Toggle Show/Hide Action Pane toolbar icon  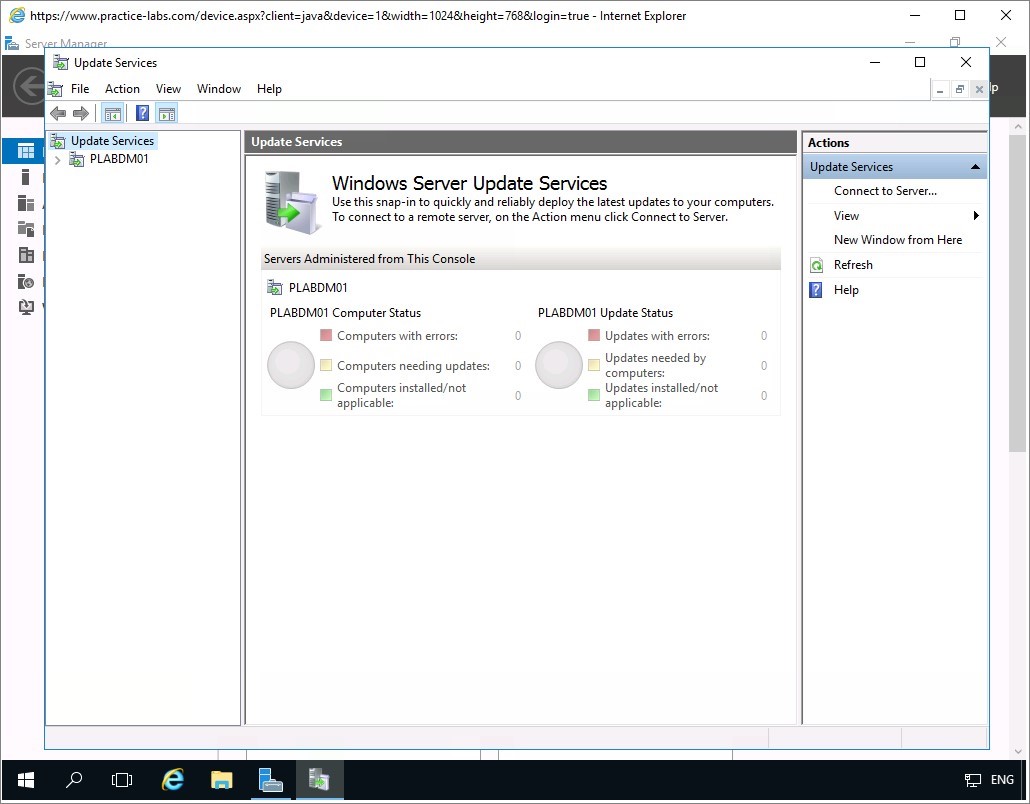(x=166, y=113)
